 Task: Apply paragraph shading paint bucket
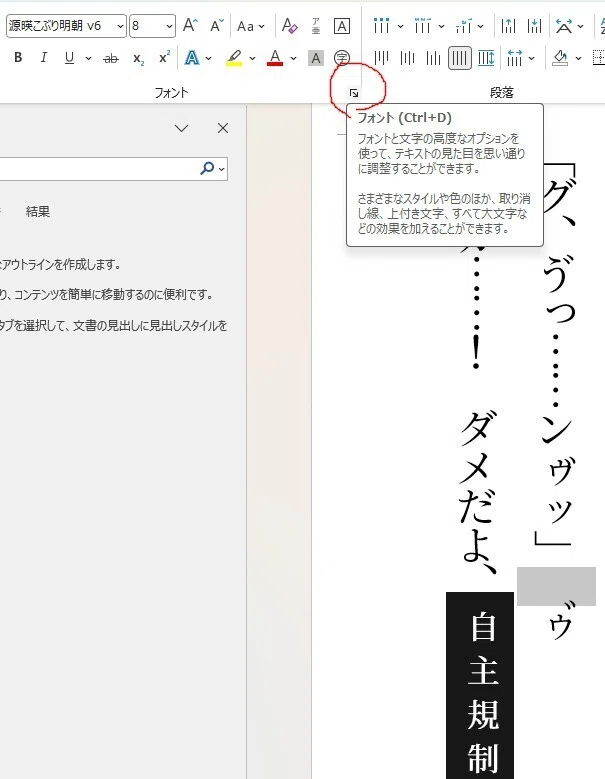(x=561, y=59)
